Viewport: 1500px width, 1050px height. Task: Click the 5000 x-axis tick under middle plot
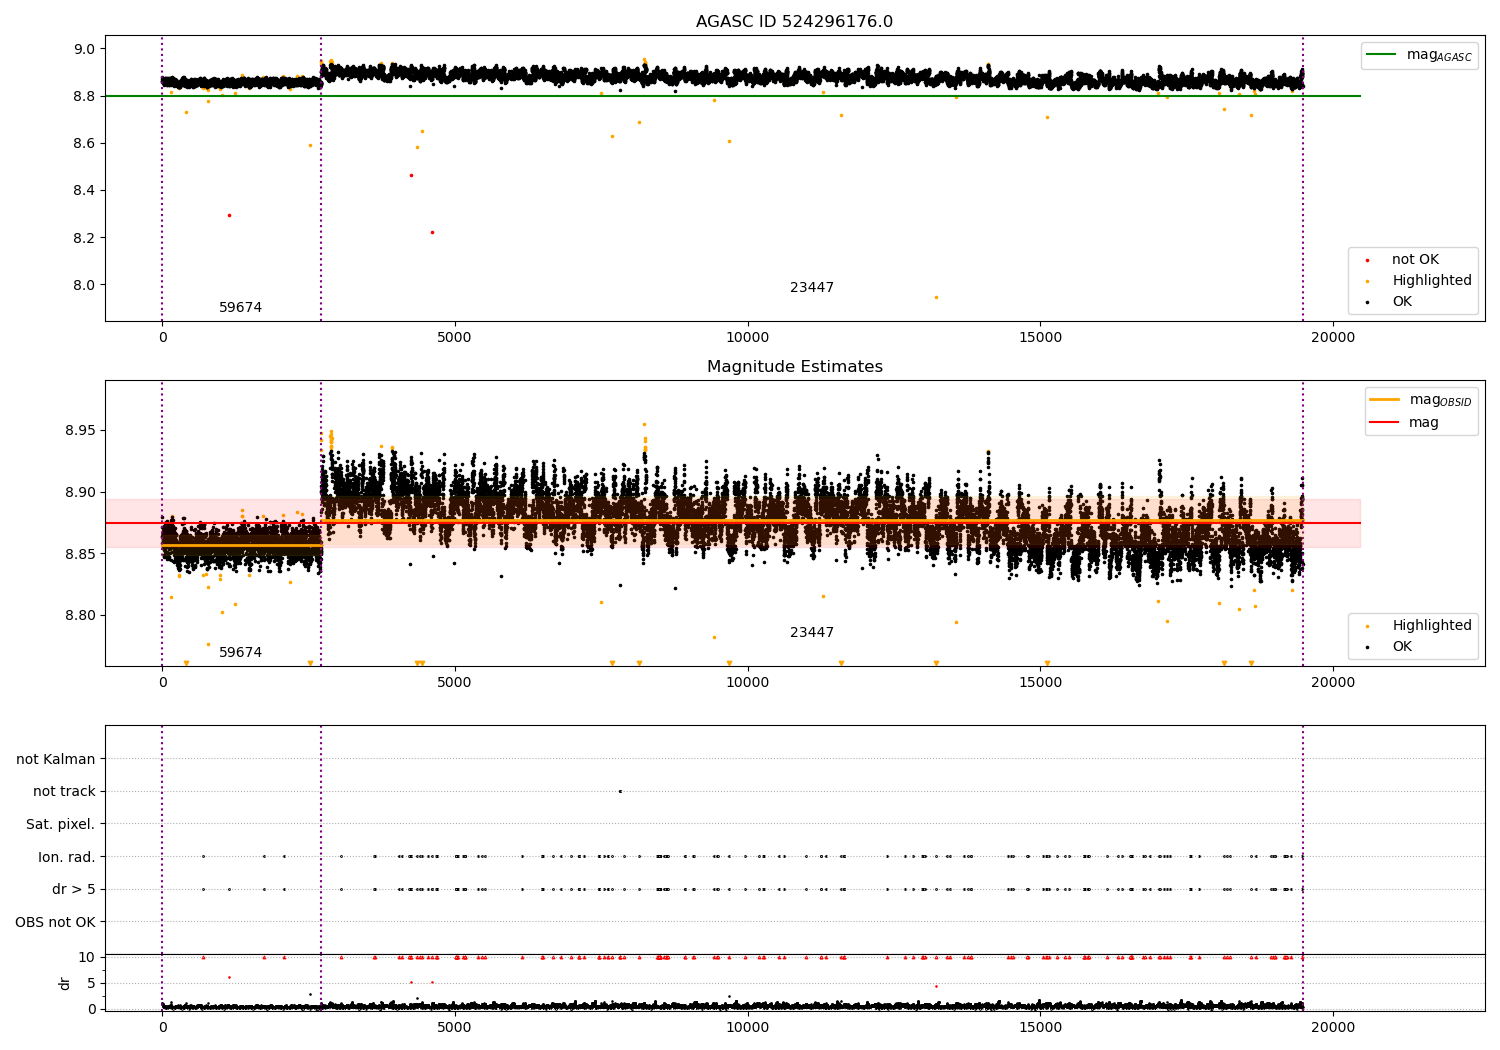click(455, 683)
